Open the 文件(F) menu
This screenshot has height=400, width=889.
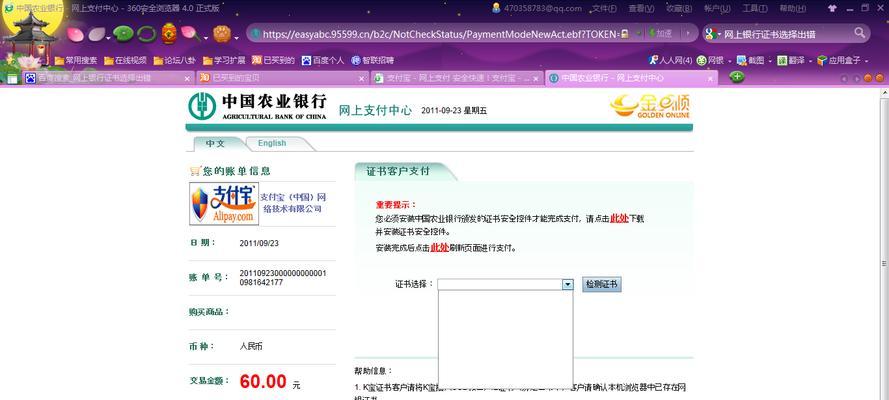tap(604, 8)
